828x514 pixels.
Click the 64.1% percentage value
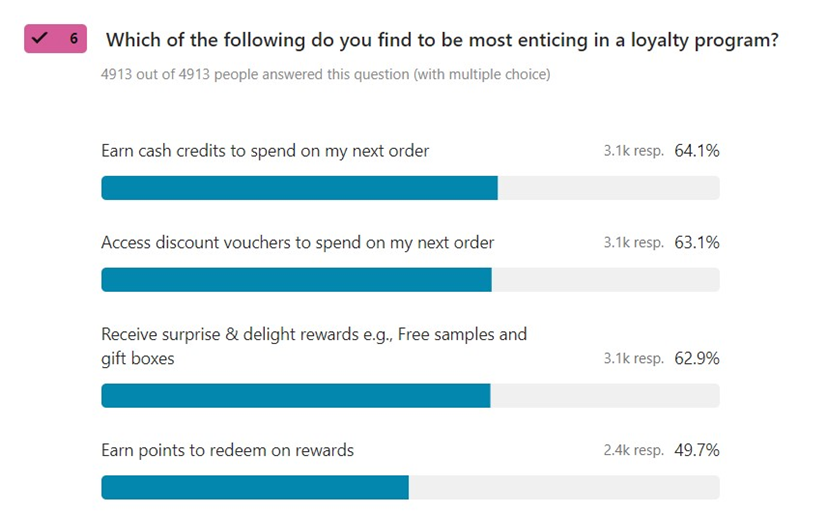(697, 151)
